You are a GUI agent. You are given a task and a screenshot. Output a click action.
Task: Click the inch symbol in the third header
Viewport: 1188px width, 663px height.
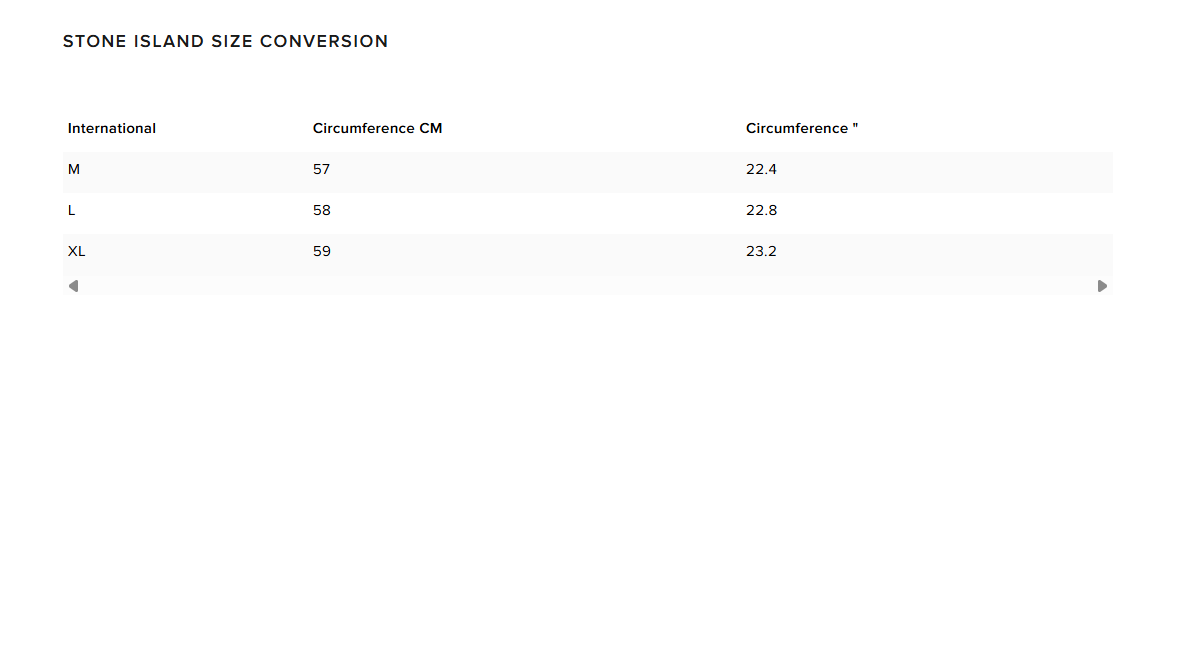(855, 126)
